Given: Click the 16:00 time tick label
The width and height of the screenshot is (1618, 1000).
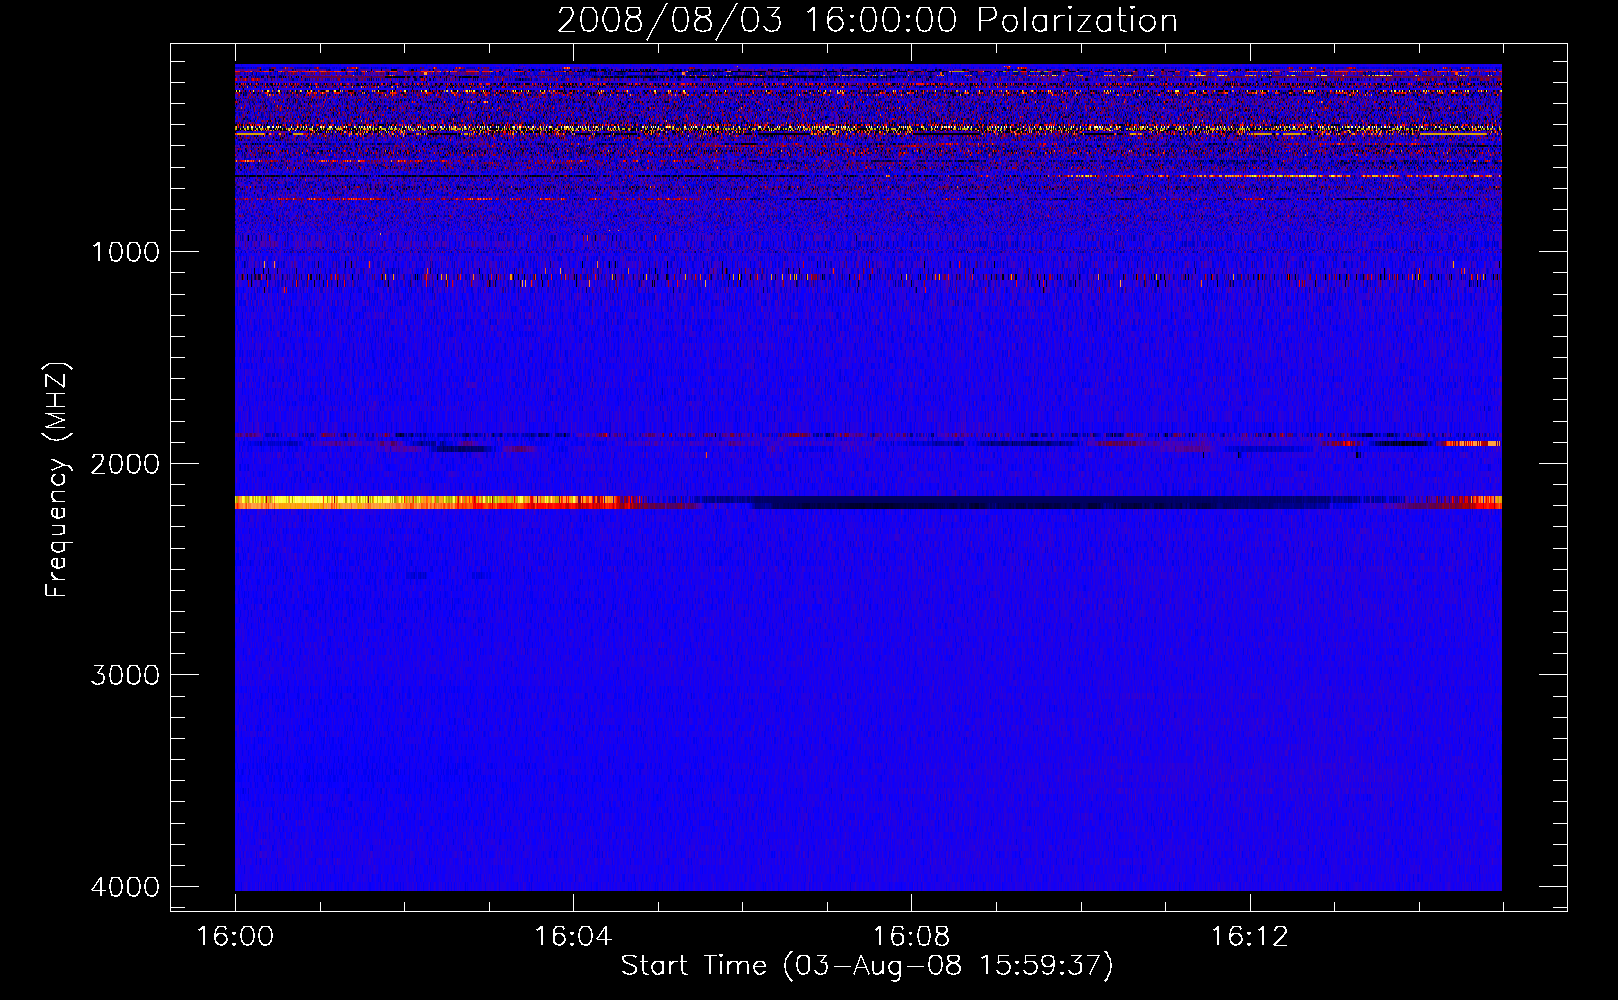Looking at the screenshot, I should point(235,937).
